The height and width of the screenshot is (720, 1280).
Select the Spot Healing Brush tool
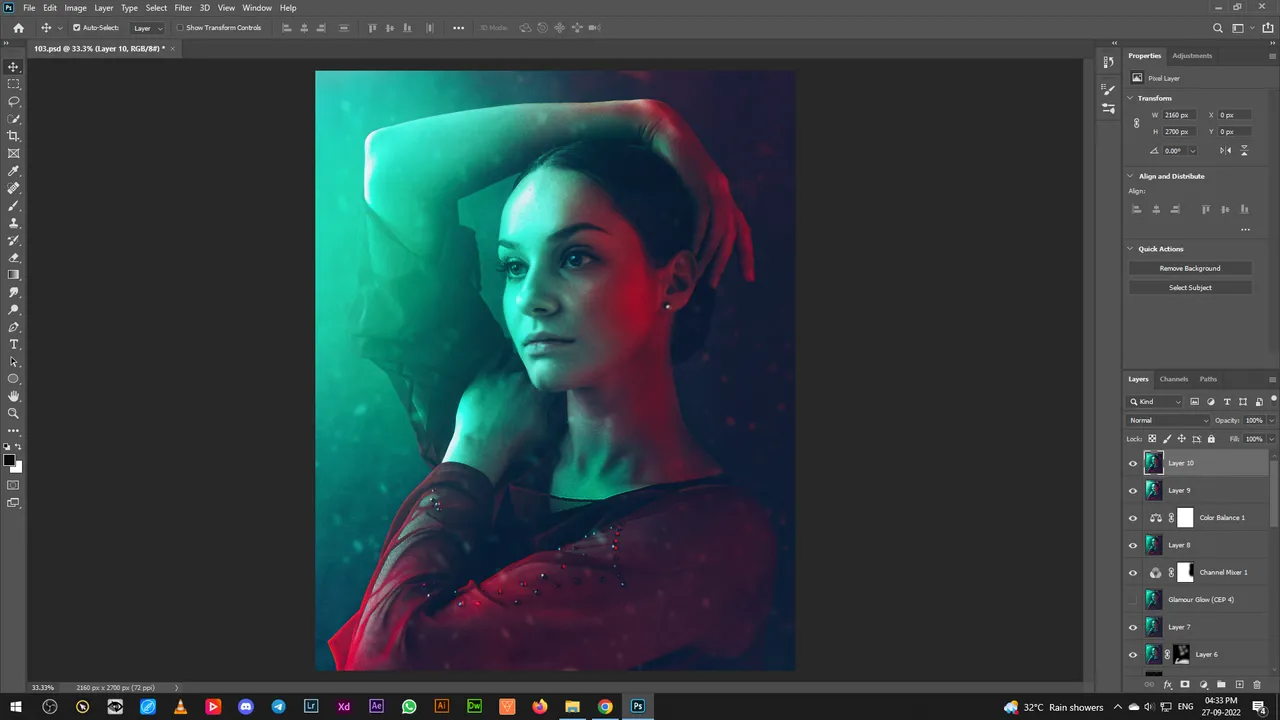pyautogui.click(x=14, y=188)
